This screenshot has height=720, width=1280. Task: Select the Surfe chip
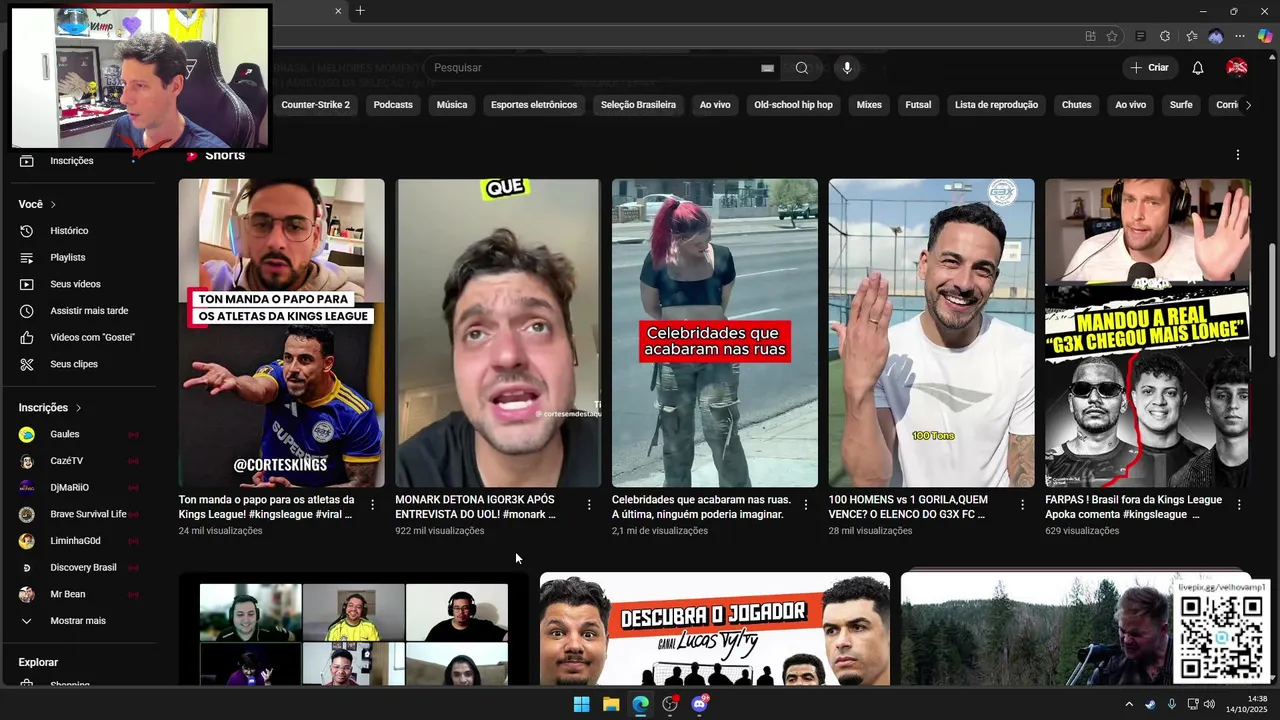[x=1181, y=105]
